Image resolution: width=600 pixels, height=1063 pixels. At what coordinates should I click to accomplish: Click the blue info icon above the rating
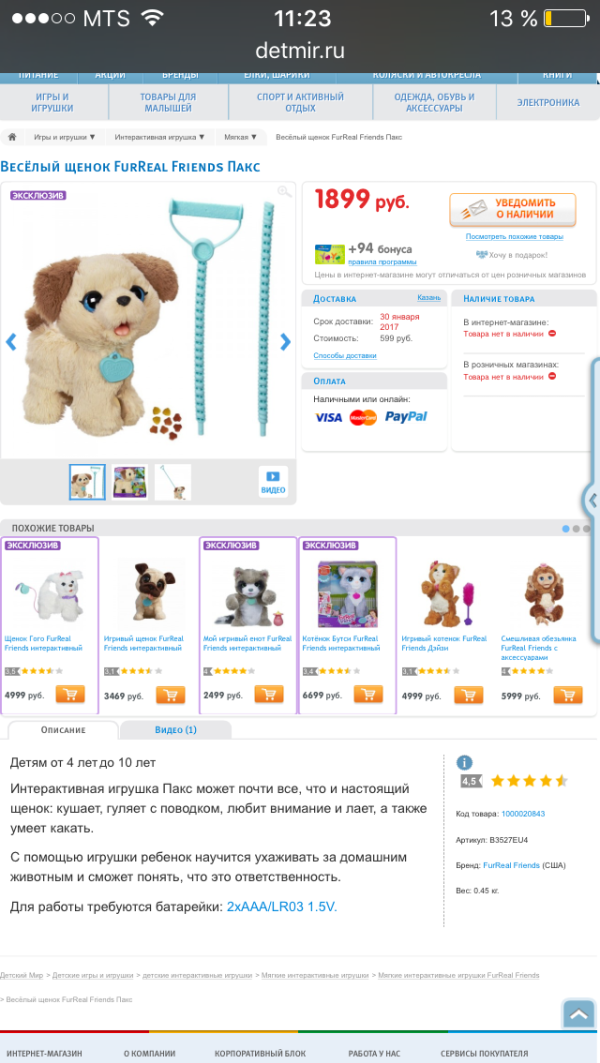click(x=464, y=762)
